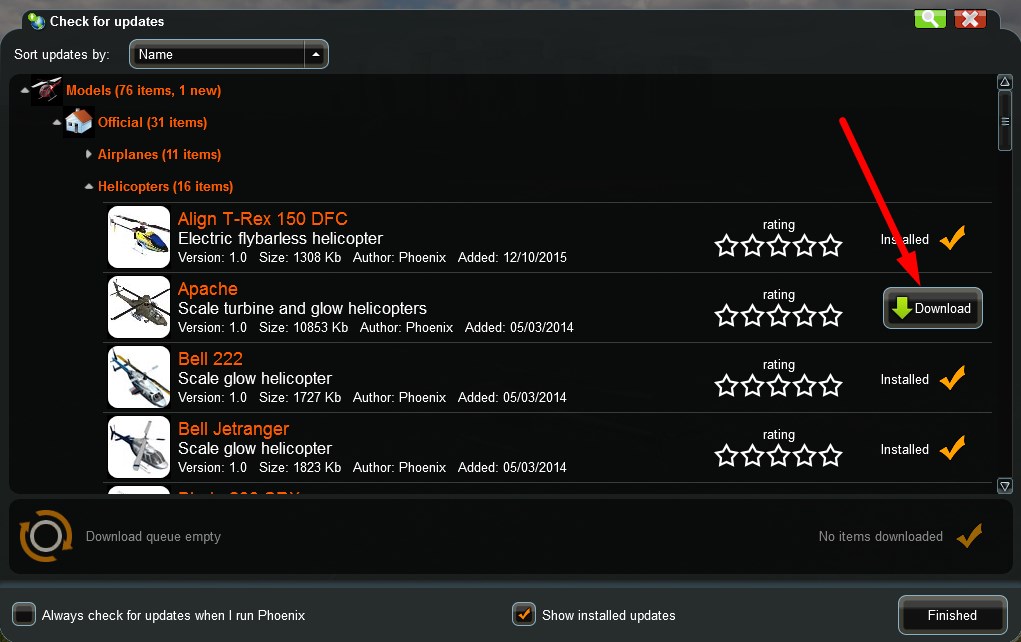Click the Apache helicopter thumbnail image
This screenshot has height=642, width=1021.
pyautogui.click(x=138, y=308)
